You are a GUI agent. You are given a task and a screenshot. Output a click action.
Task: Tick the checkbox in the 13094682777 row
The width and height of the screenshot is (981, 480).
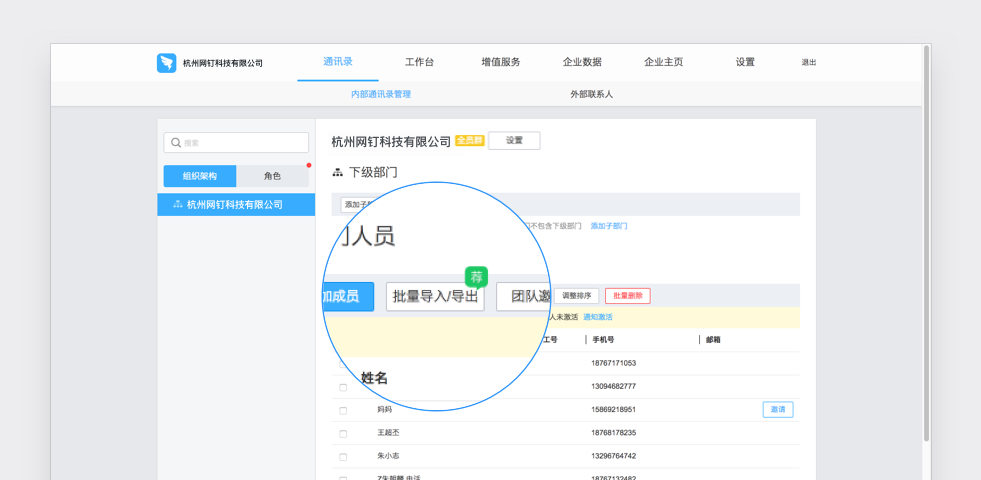(x=343, y=387)
